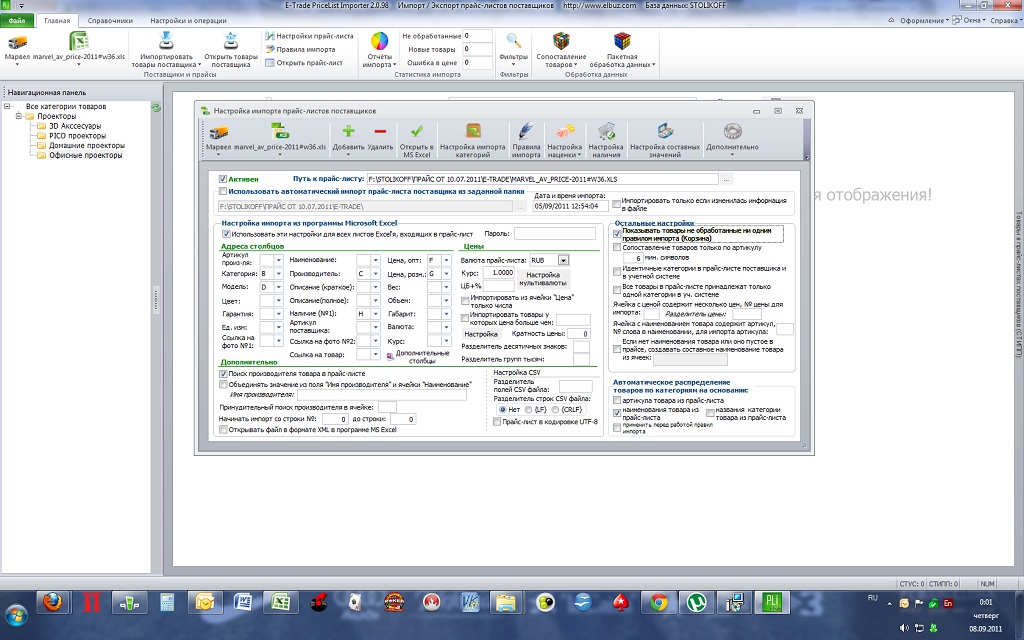1024x640 pixels.
Task: Click green refresh icon in navigation panel
Action: [x=156, y=107]
